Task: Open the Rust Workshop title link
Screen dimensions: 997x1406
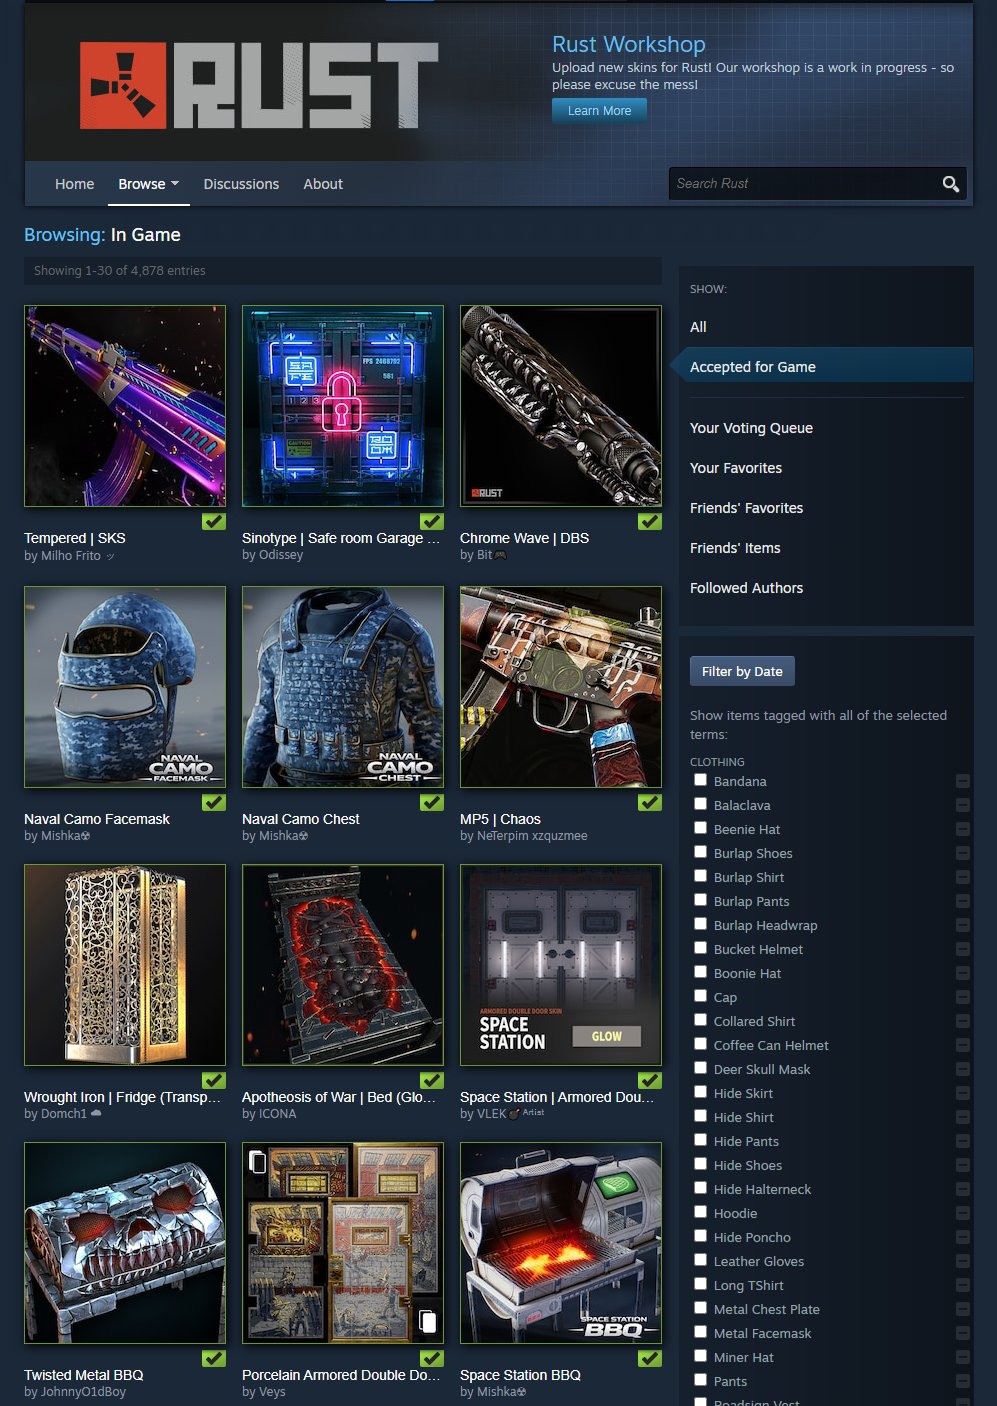Action: coord(629,44)
